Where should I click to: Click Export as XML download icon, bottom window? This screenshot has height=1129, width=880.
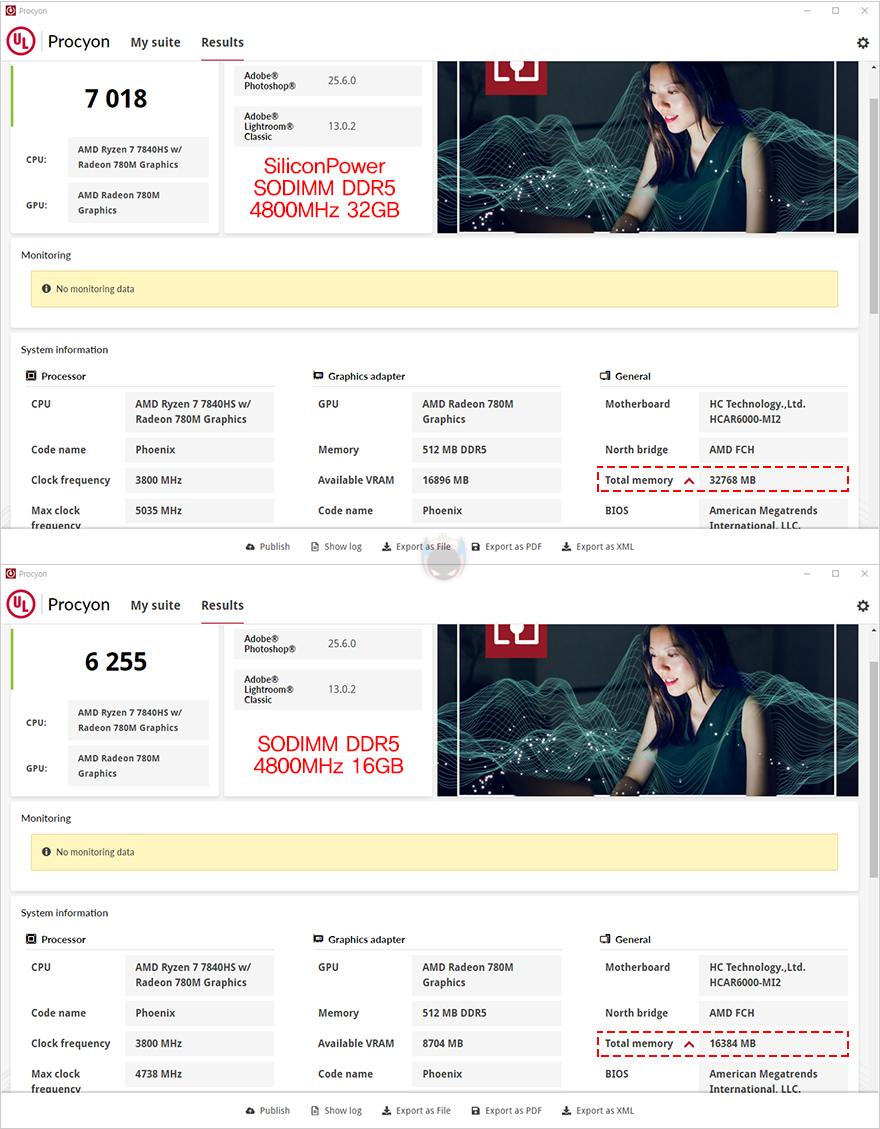point(567,1111)
